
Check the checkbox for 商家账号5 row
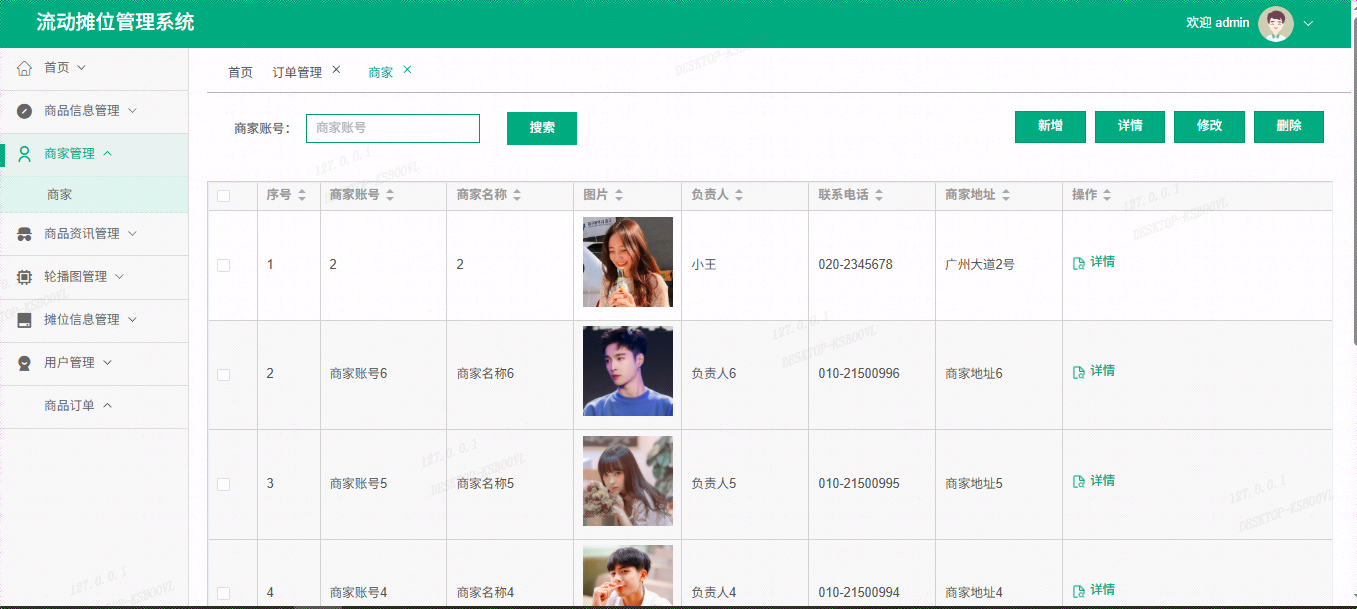pos(224,484)
